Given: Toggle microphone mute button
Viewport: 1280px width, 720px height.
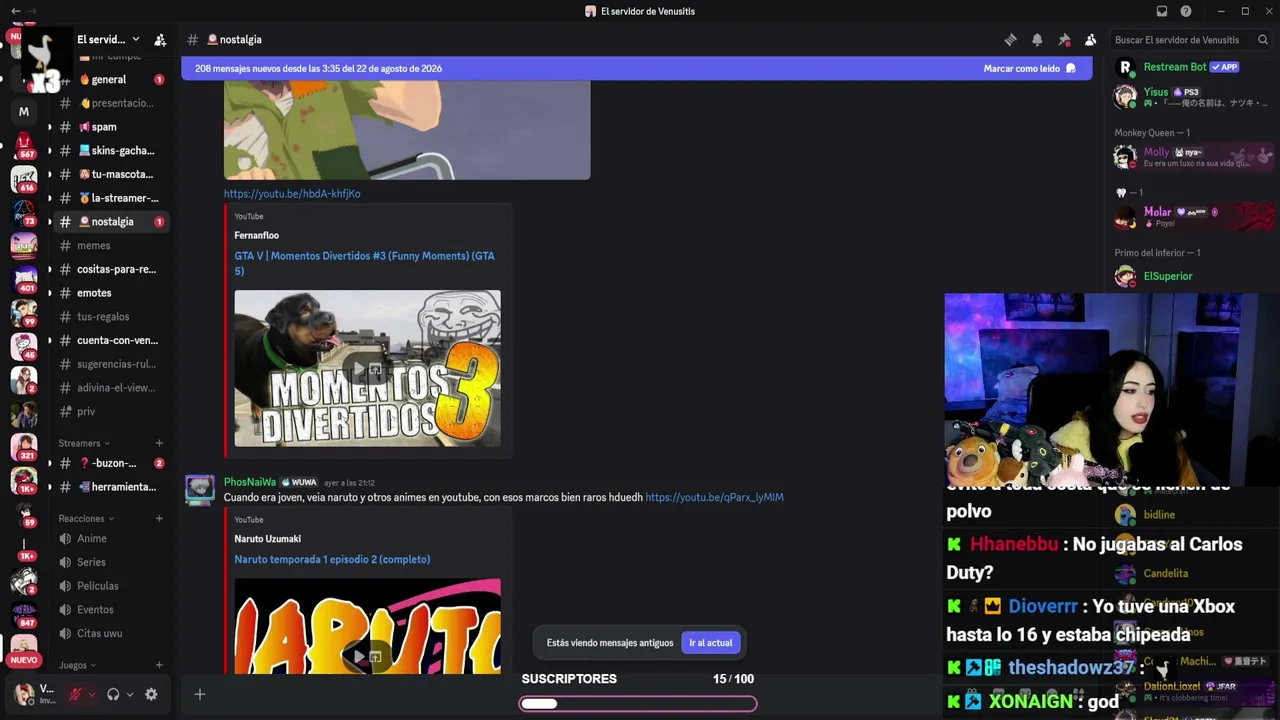Looking at the screenshot, I should pyautogui.click(x=75, y=694).
